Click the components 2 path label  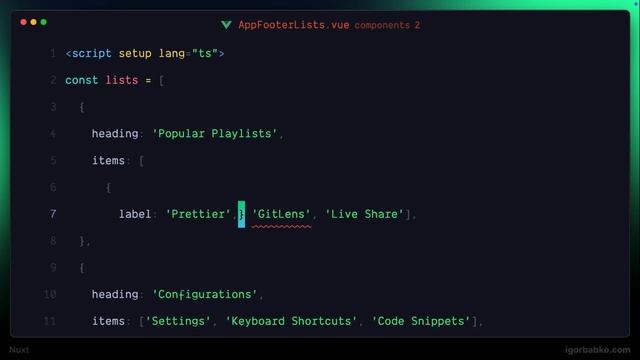[387, 25]
